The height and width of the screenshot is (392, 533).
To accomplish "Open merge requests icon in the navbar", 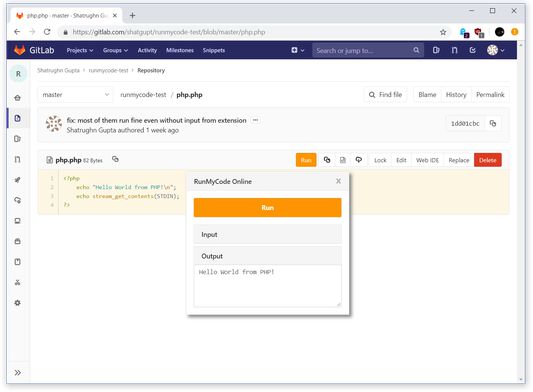I will (x=454, y=50).
